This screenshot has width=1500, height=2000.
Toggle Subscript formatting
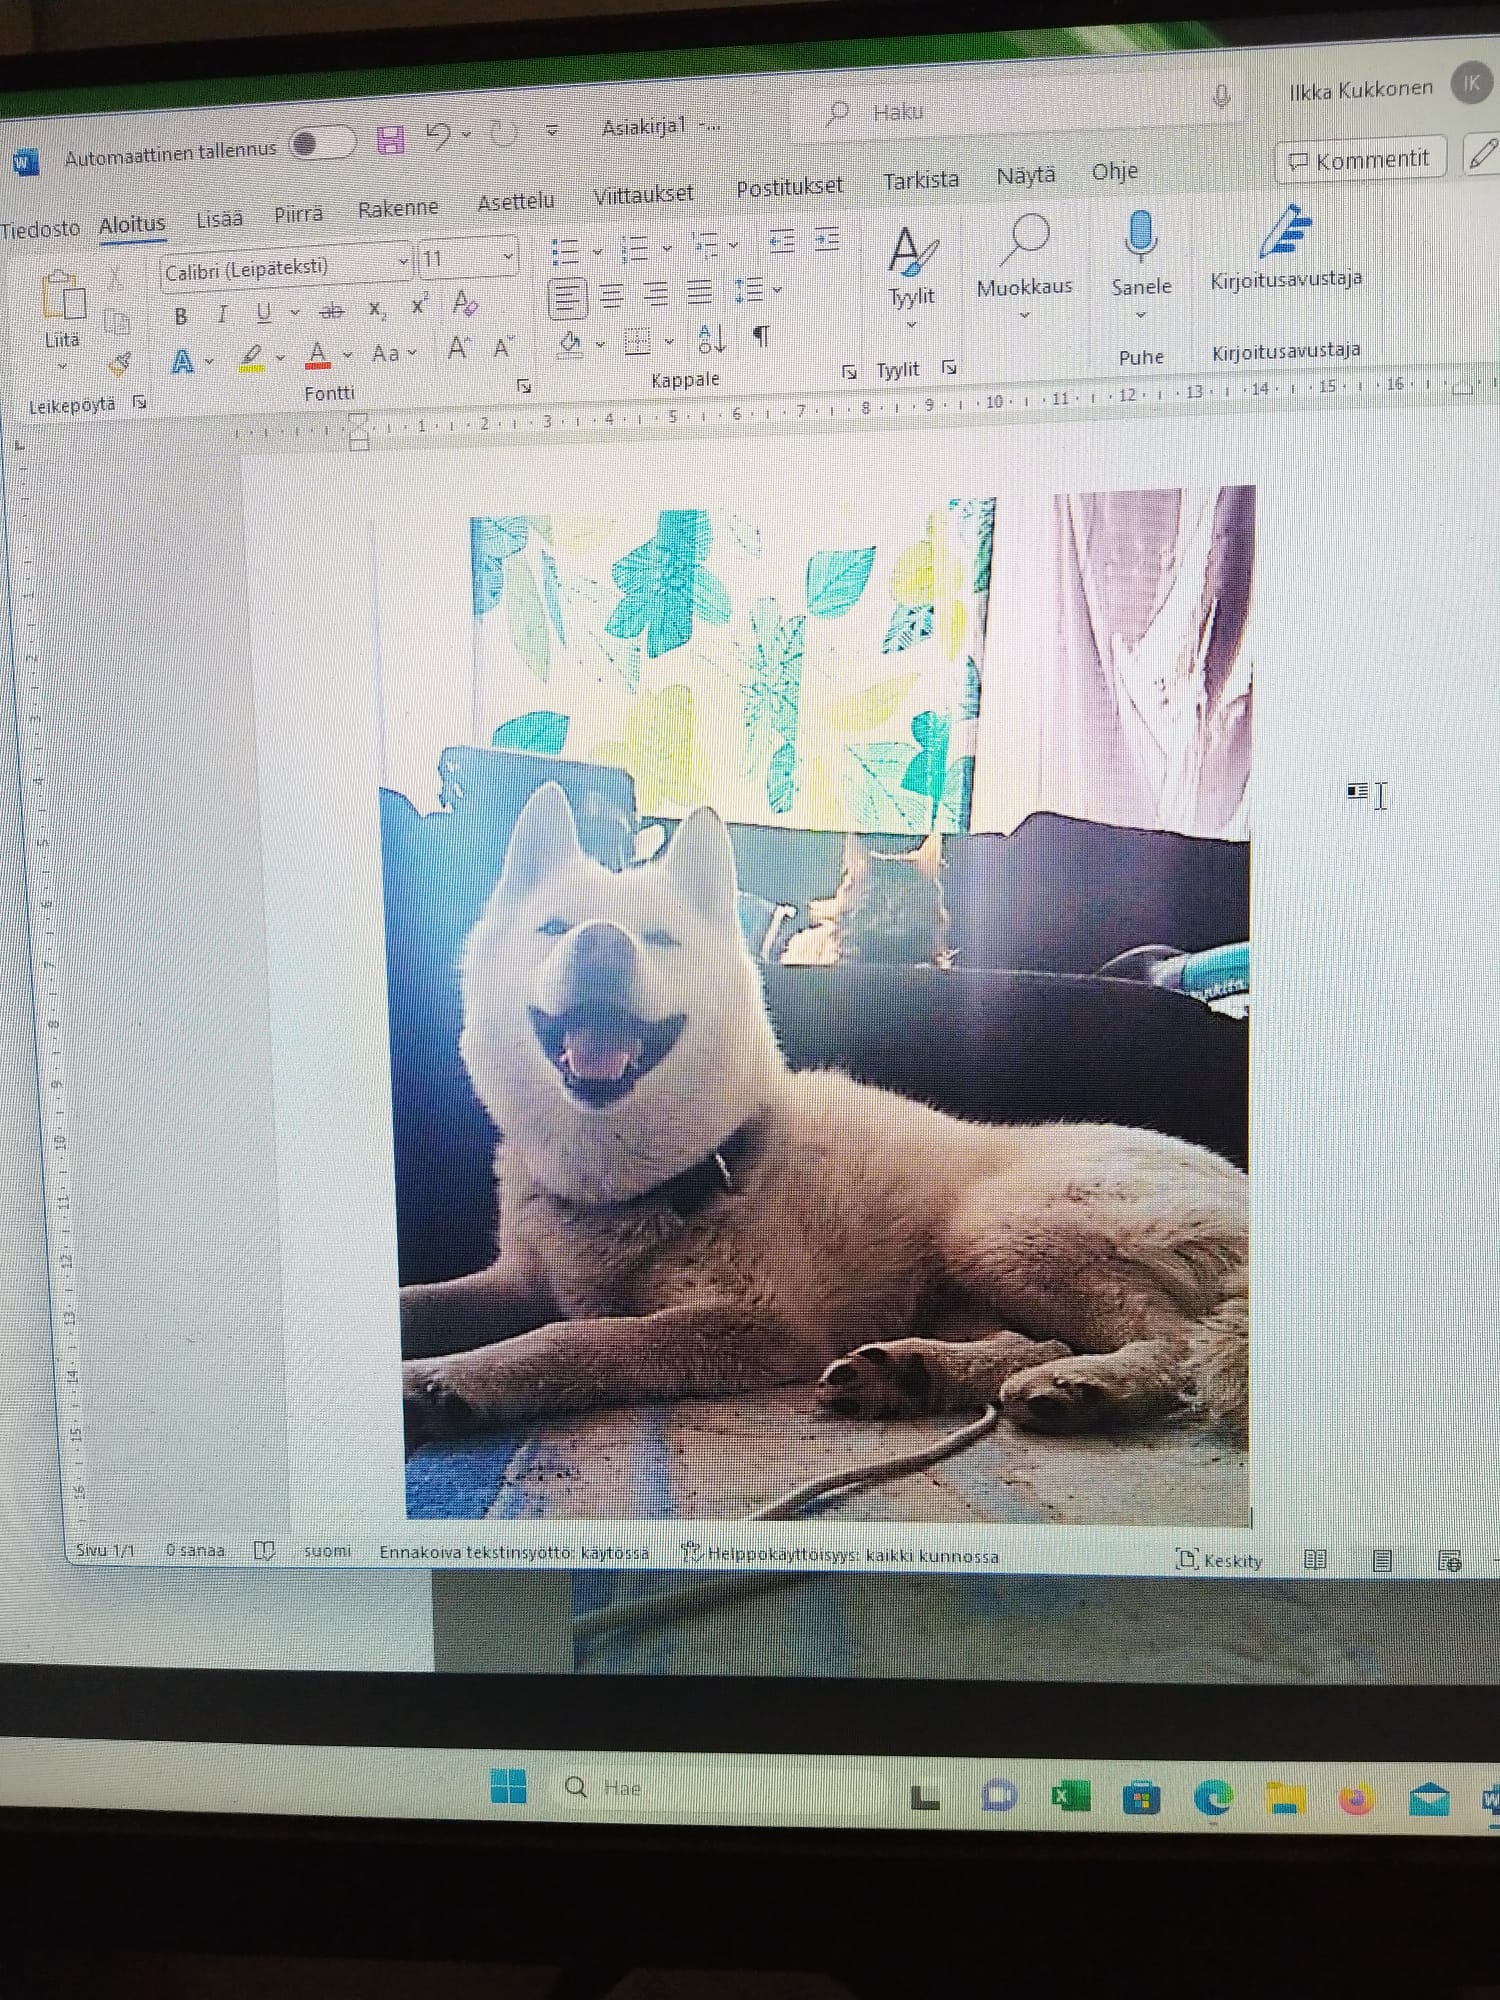pos(376,309)
